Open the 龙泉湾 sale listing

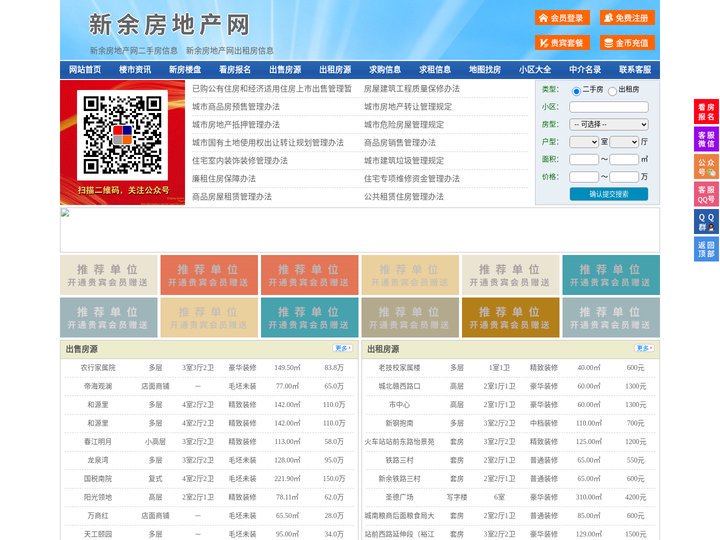coord(98,460)
